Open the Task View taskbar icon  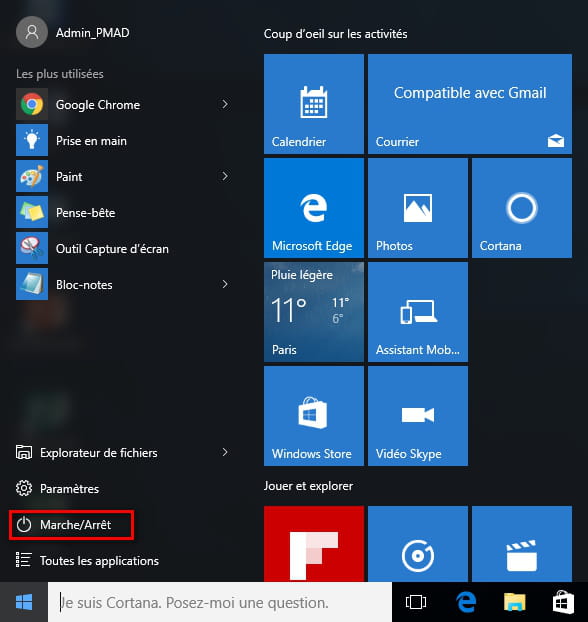pos(416,602)
